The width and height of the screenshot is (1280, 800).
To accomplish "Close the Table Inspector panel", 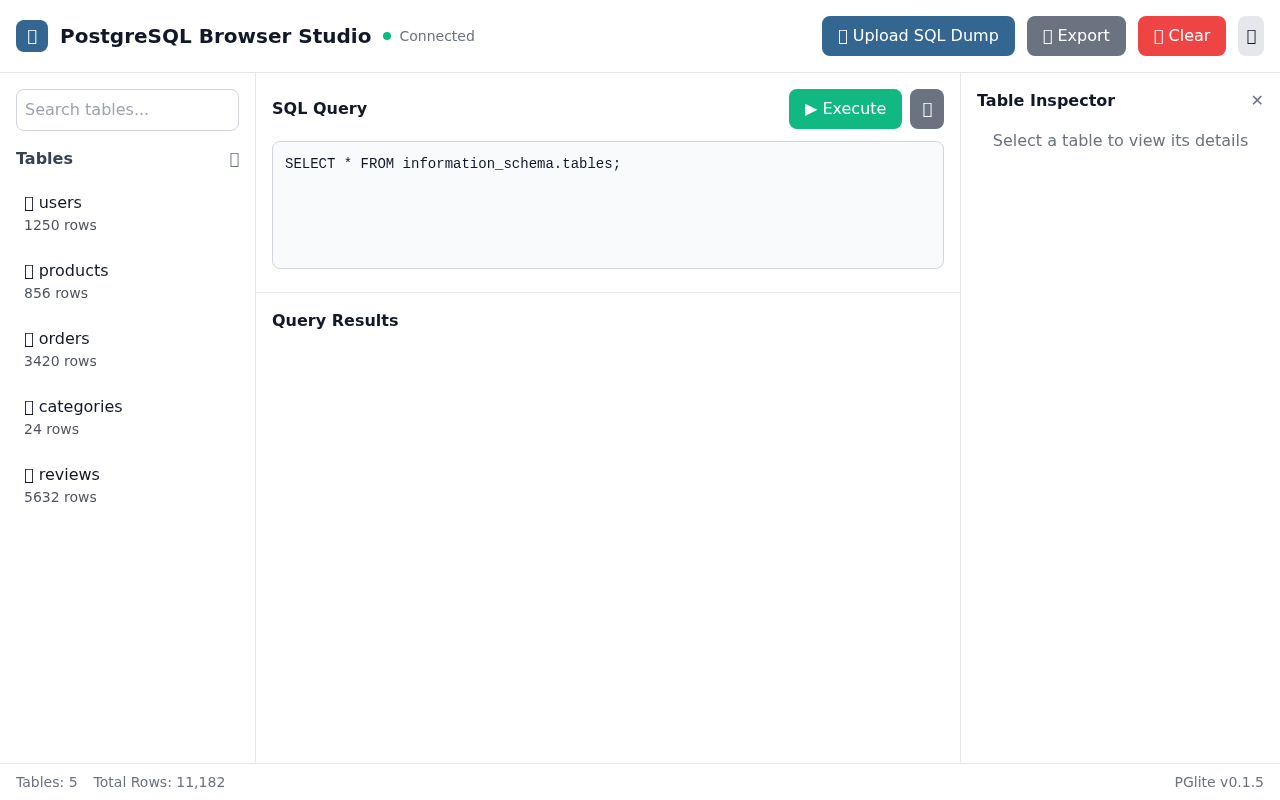I will (1257, 100).
